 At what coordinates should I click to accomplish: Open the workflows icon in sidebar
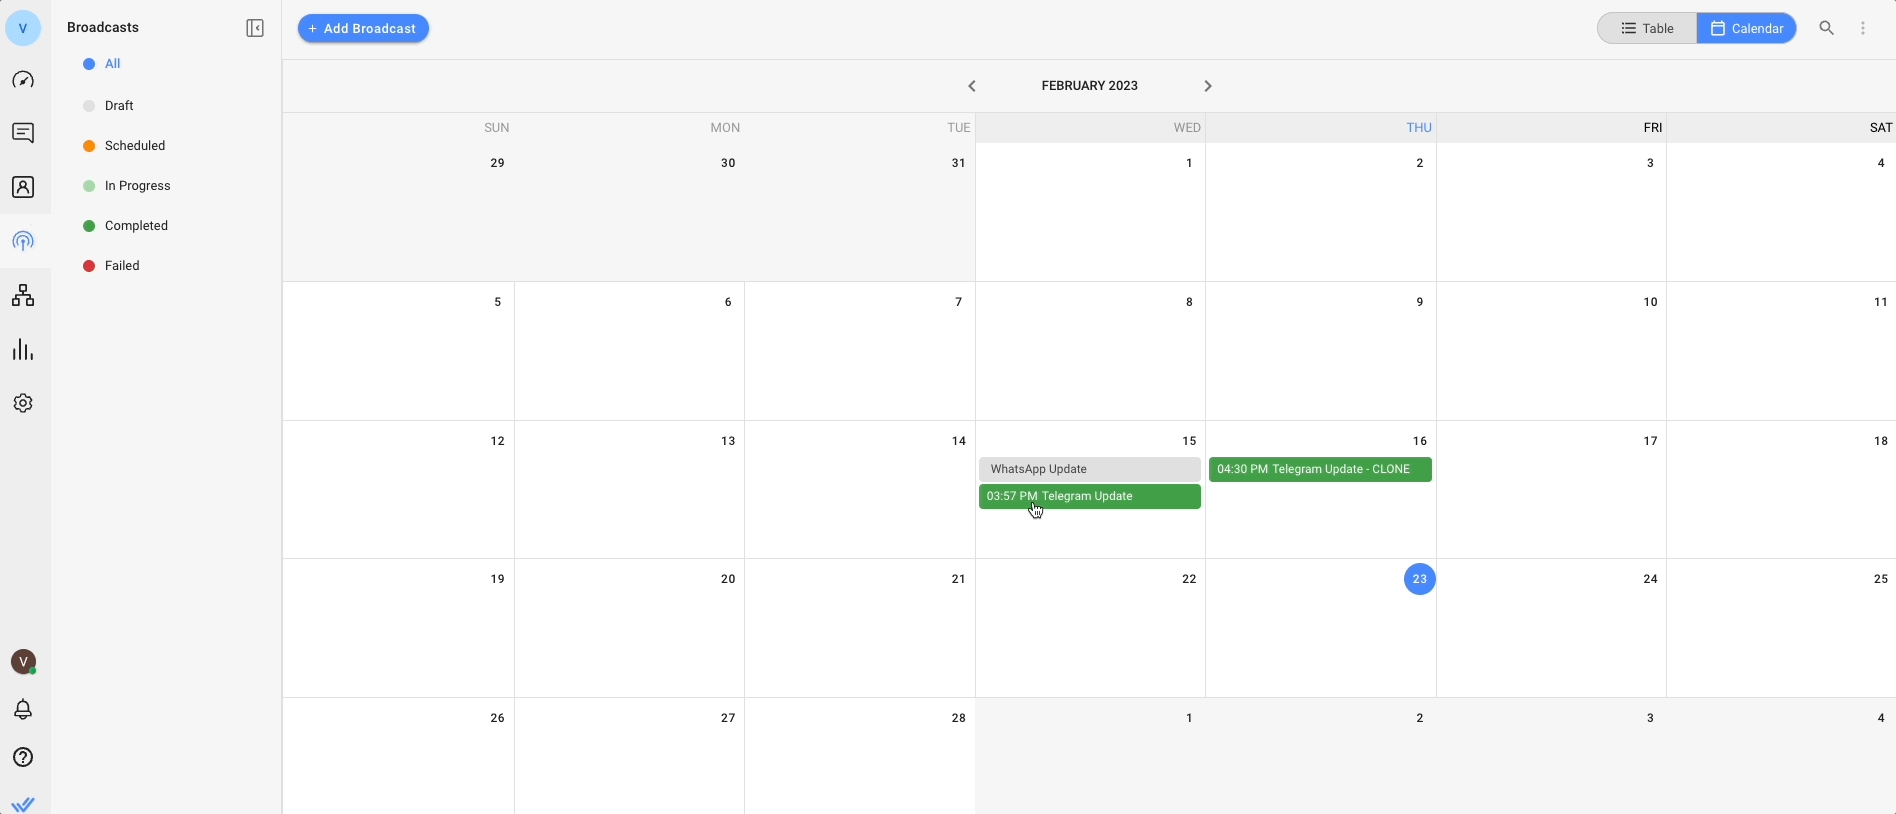point(23,296)
